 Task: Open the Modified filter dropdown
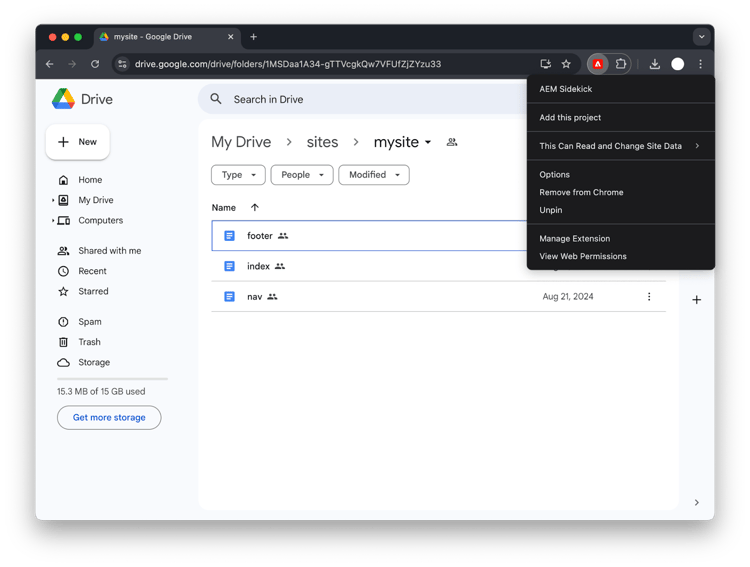[374, 175]
